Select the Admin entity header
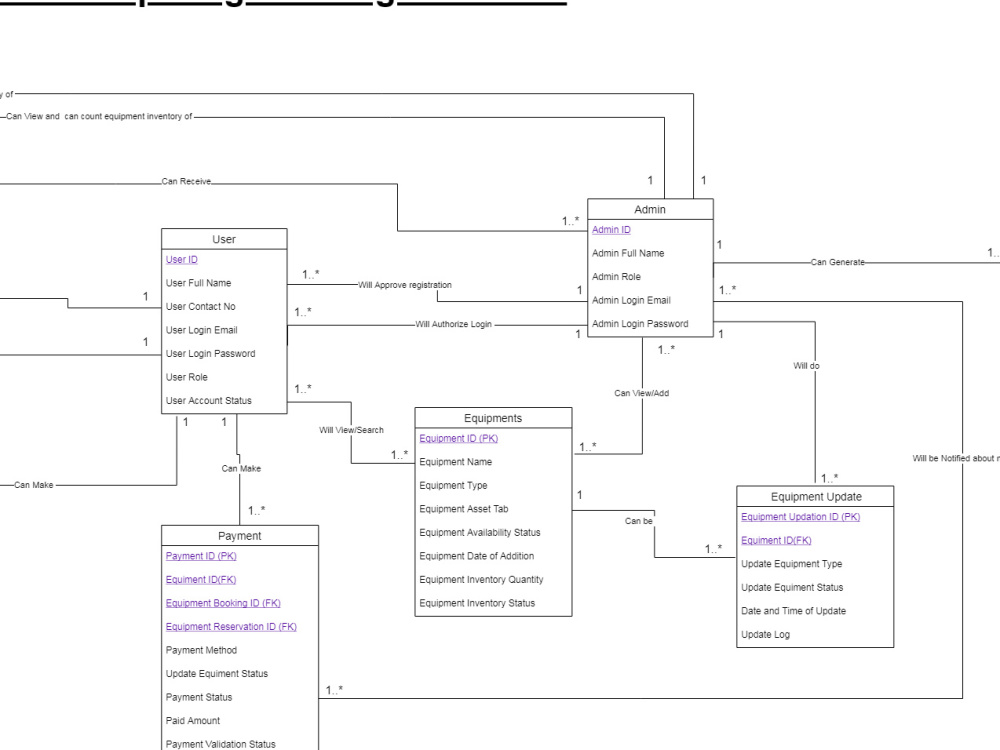The width and height of the screenshot is (1000, 750). coord(650,210)
